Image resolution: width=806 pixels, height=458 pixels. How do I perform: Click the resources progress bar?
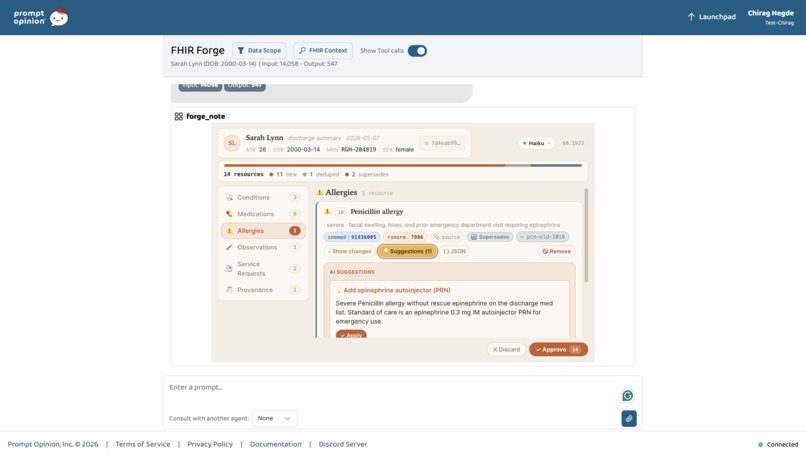click(402, 166)
